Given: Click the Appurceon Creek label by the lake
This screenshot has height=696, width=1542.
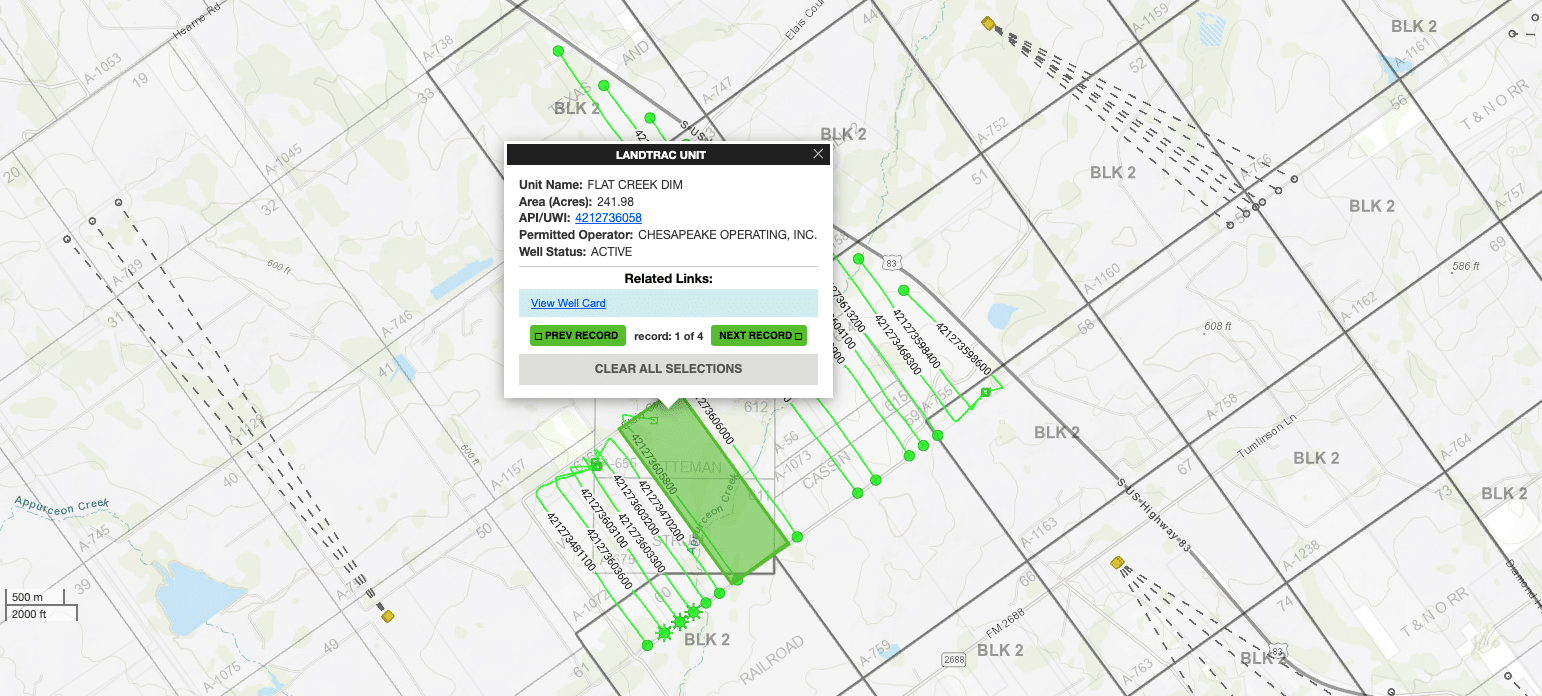Looking at the screenshot, I should point(62,504).
